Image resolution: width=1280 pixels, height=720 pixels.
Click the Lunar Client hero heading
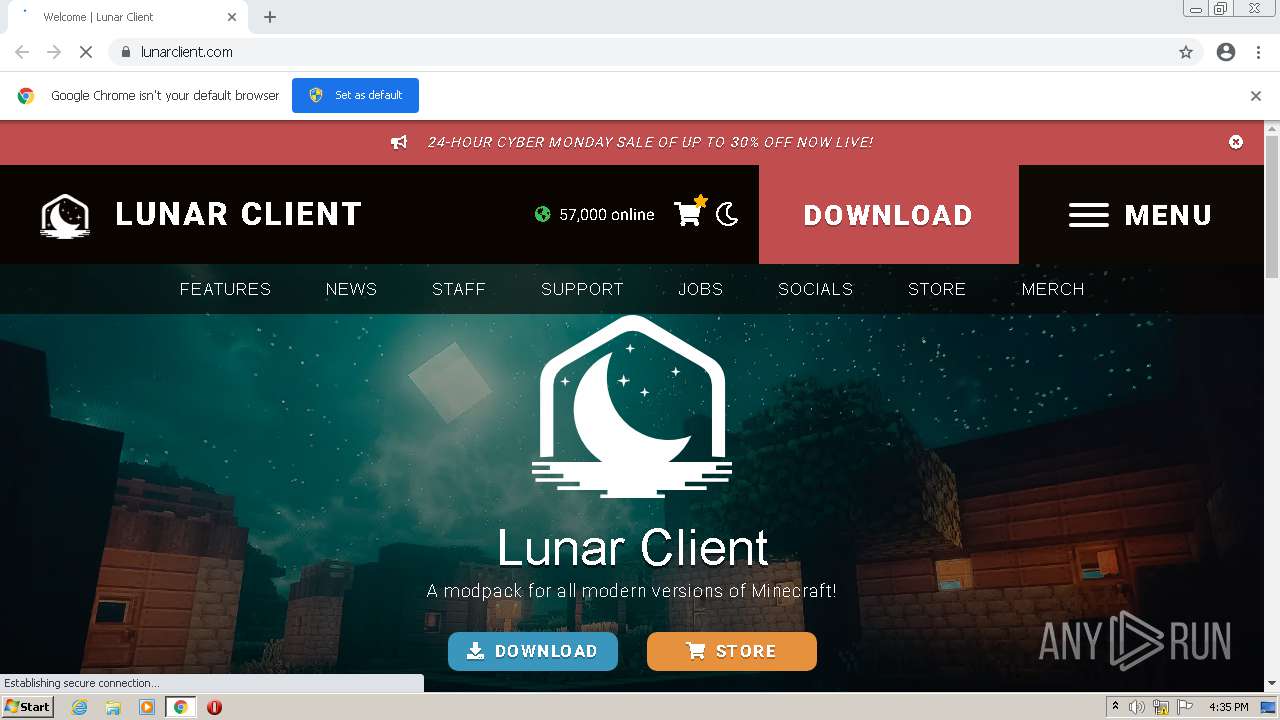pyautogui.click(x=633, y=547)
